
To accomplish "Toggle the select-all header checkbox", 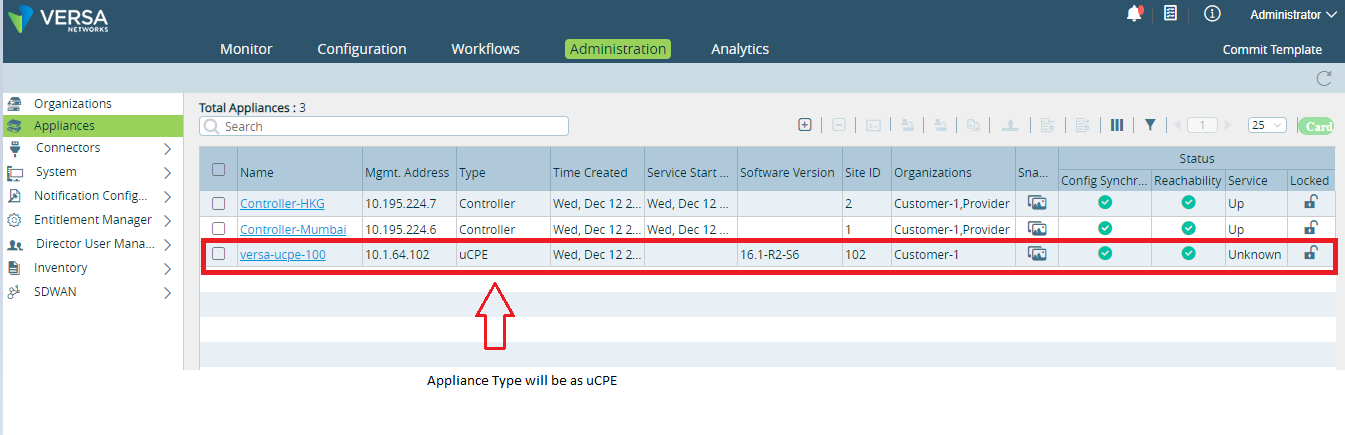I will click(x=218, y=170).
